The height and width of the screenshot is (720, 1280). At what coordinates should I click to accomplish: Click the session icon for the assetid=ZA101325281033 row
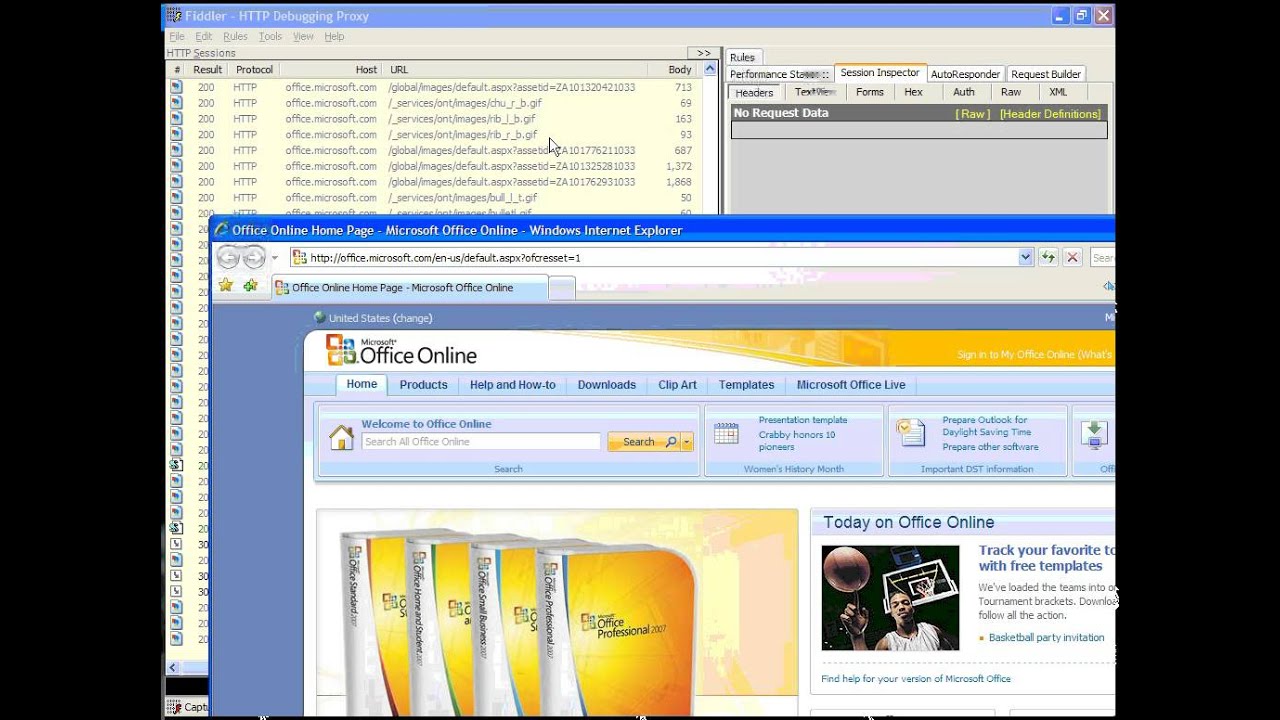pos(176,166)
